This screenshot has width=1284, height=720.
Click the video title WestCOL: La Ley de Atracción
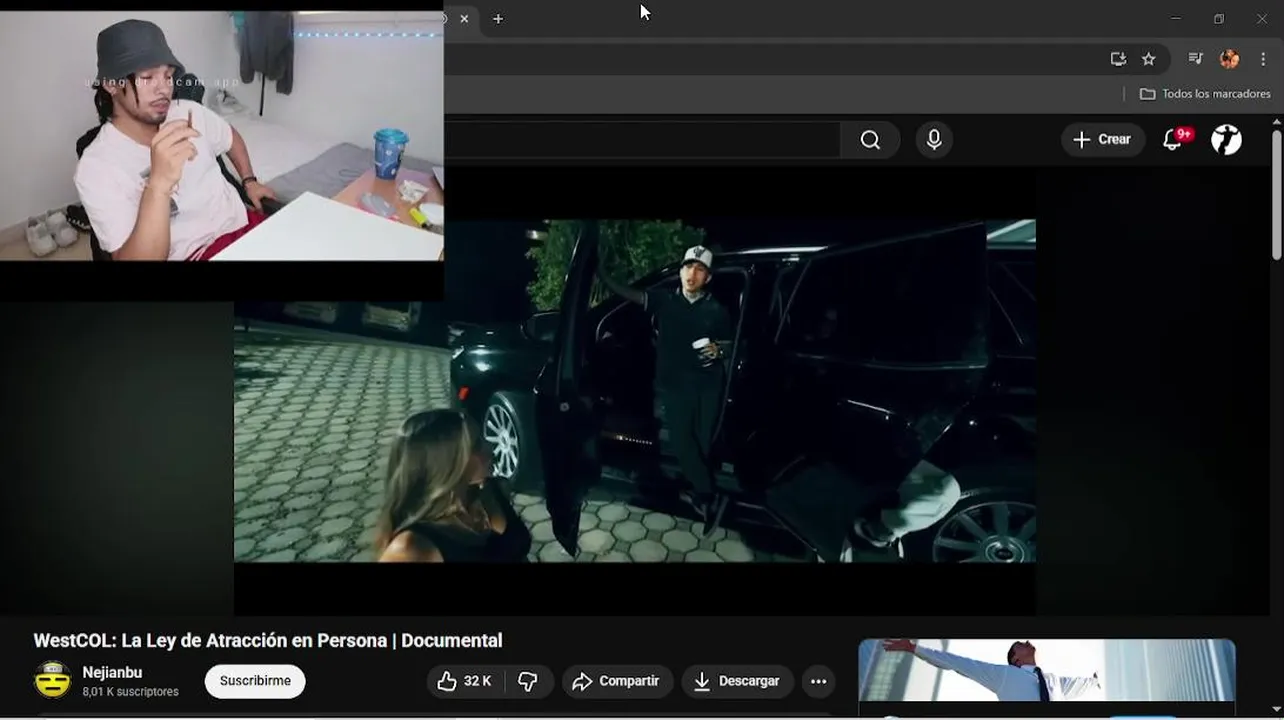pos(268,640)
